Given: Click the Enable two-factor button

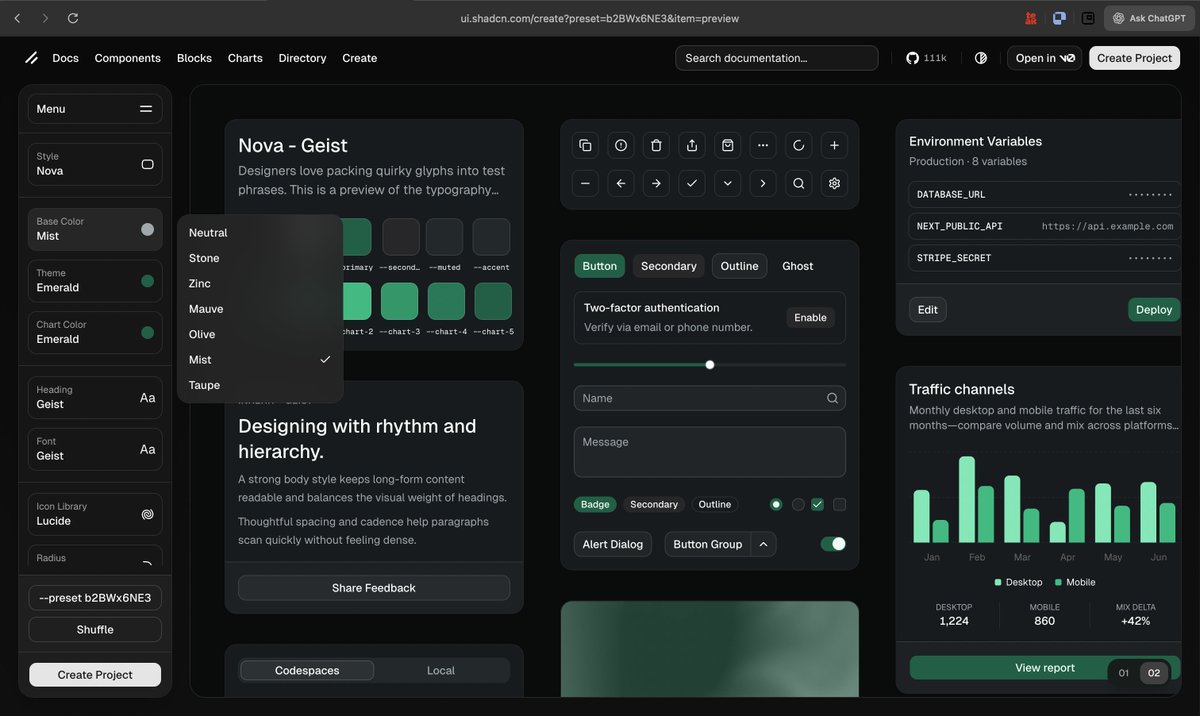Looking at the screenshot, I should pos(810,318).
